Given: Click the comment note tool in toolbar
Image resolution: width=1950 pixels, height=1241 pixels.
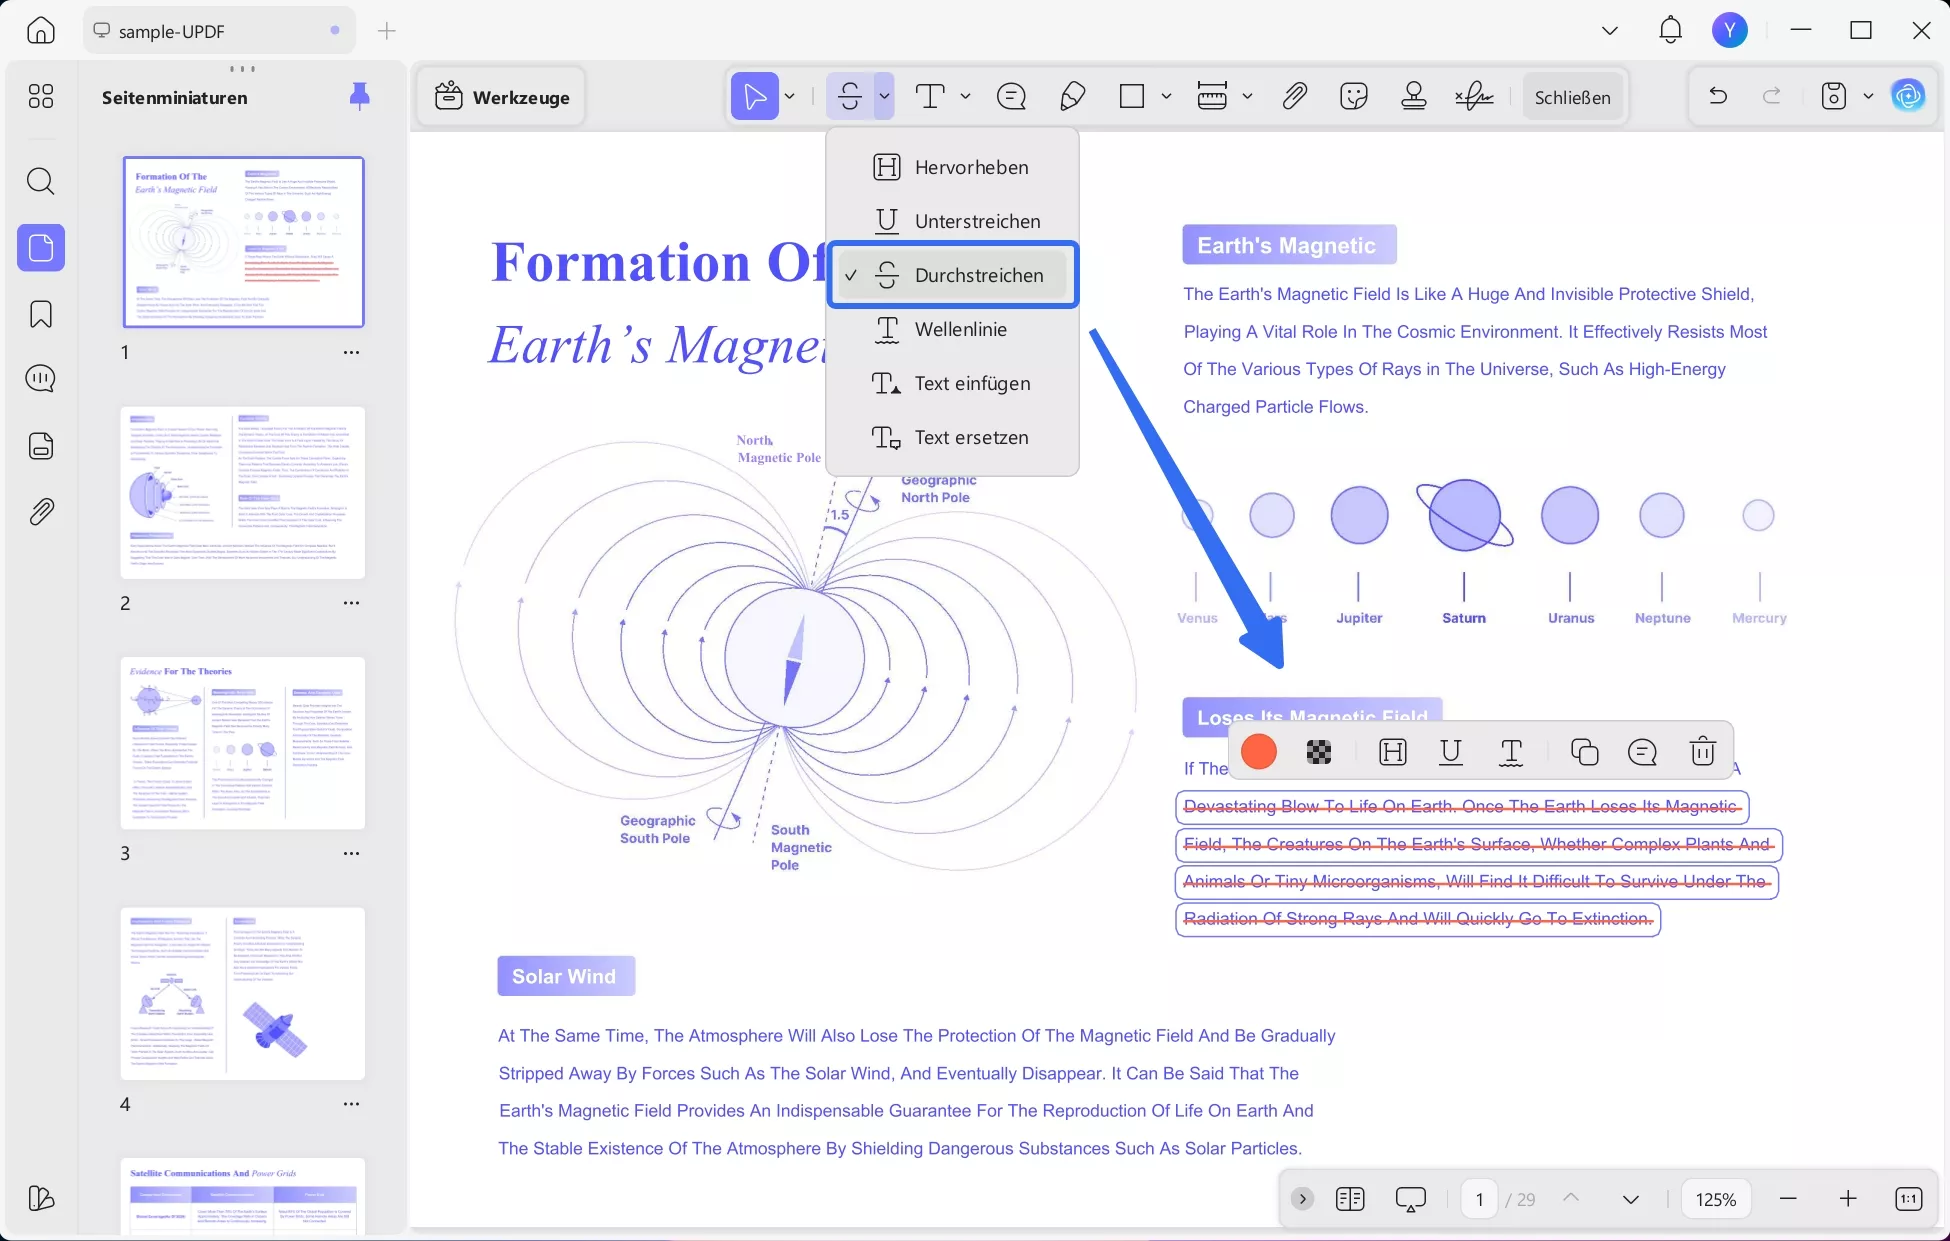Looking at the screenshot, I should pyautogui.click(x=1011, y=97).
